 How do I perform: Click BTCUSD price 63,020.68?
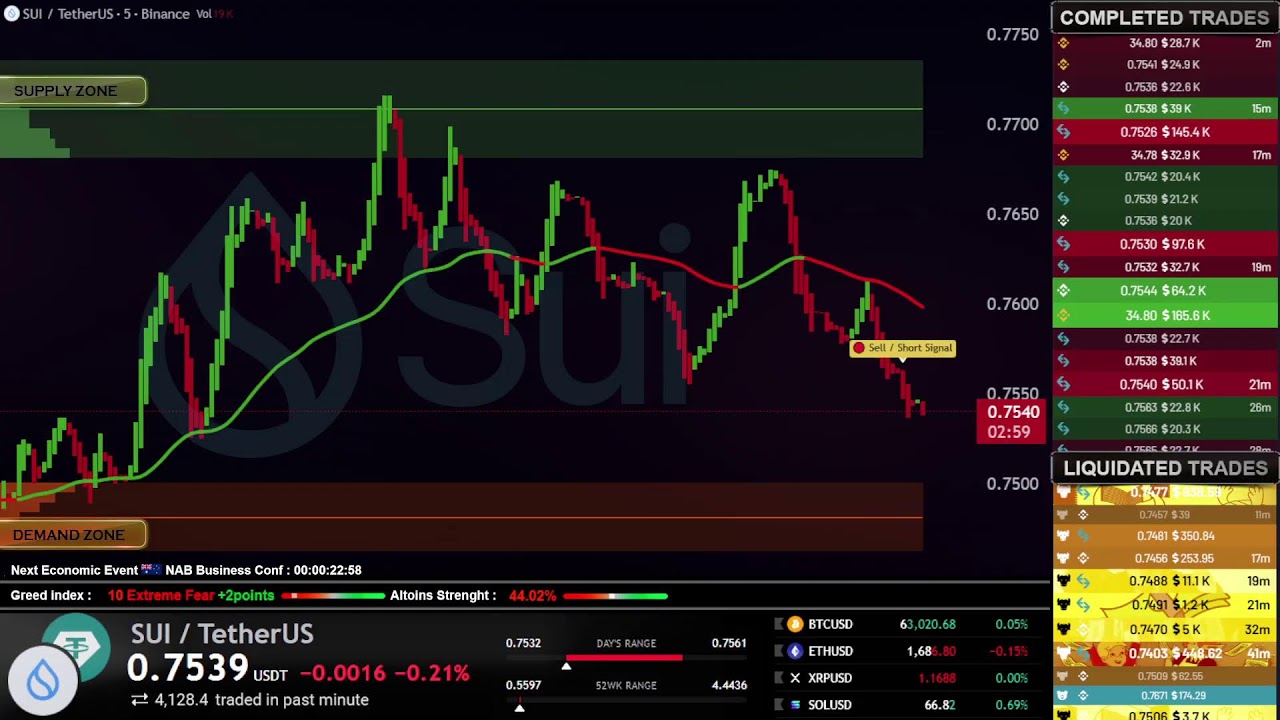927,624
